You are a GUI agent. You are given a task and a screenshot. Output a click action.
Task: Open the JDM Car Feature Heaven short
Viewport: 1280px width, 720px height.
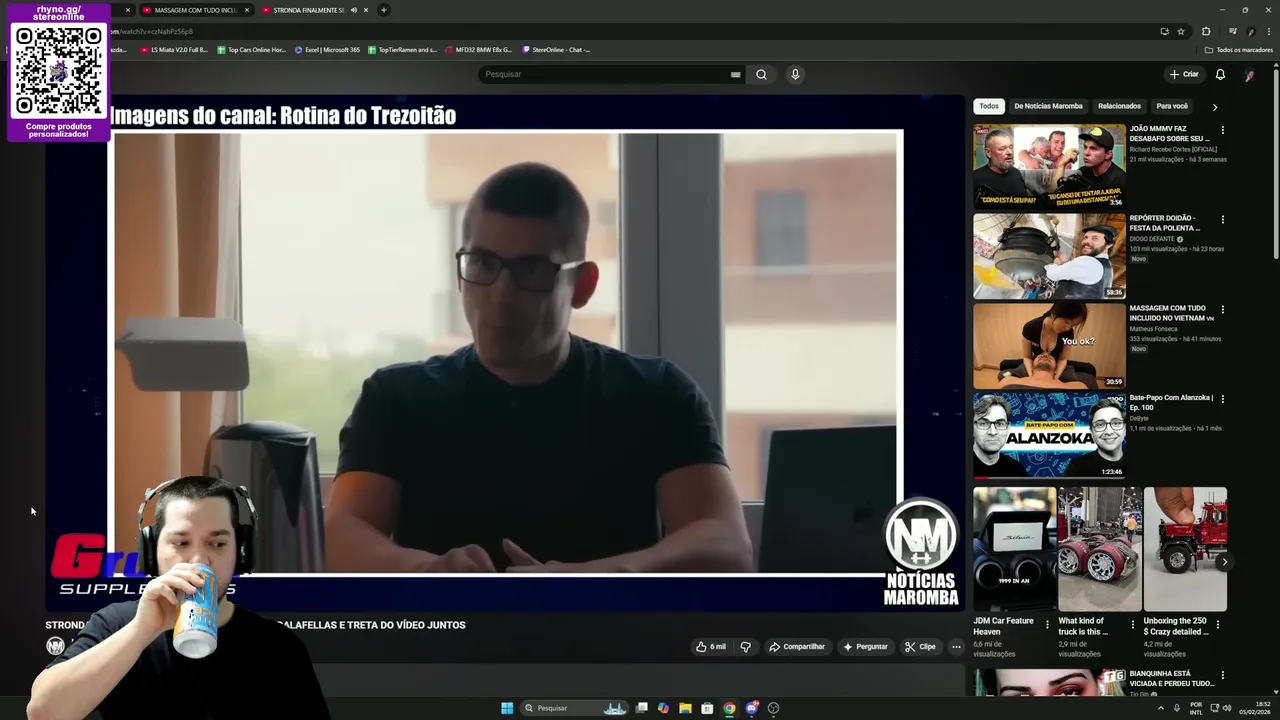[1014, 548]
